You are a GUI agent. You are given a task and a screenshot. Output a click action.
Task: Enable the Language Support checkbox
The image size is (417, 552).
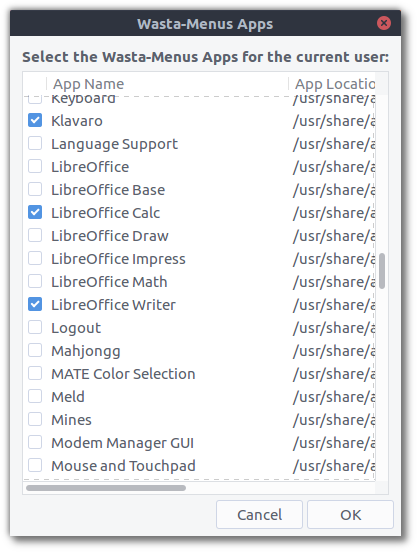point(35,143)
